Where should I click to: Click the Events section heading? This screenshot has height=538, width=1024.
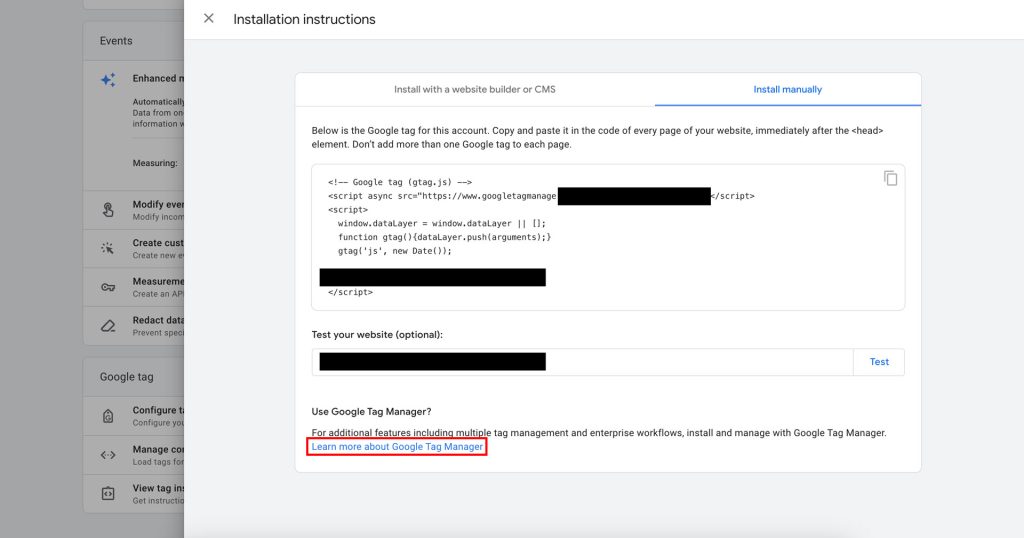coord(116,40)
